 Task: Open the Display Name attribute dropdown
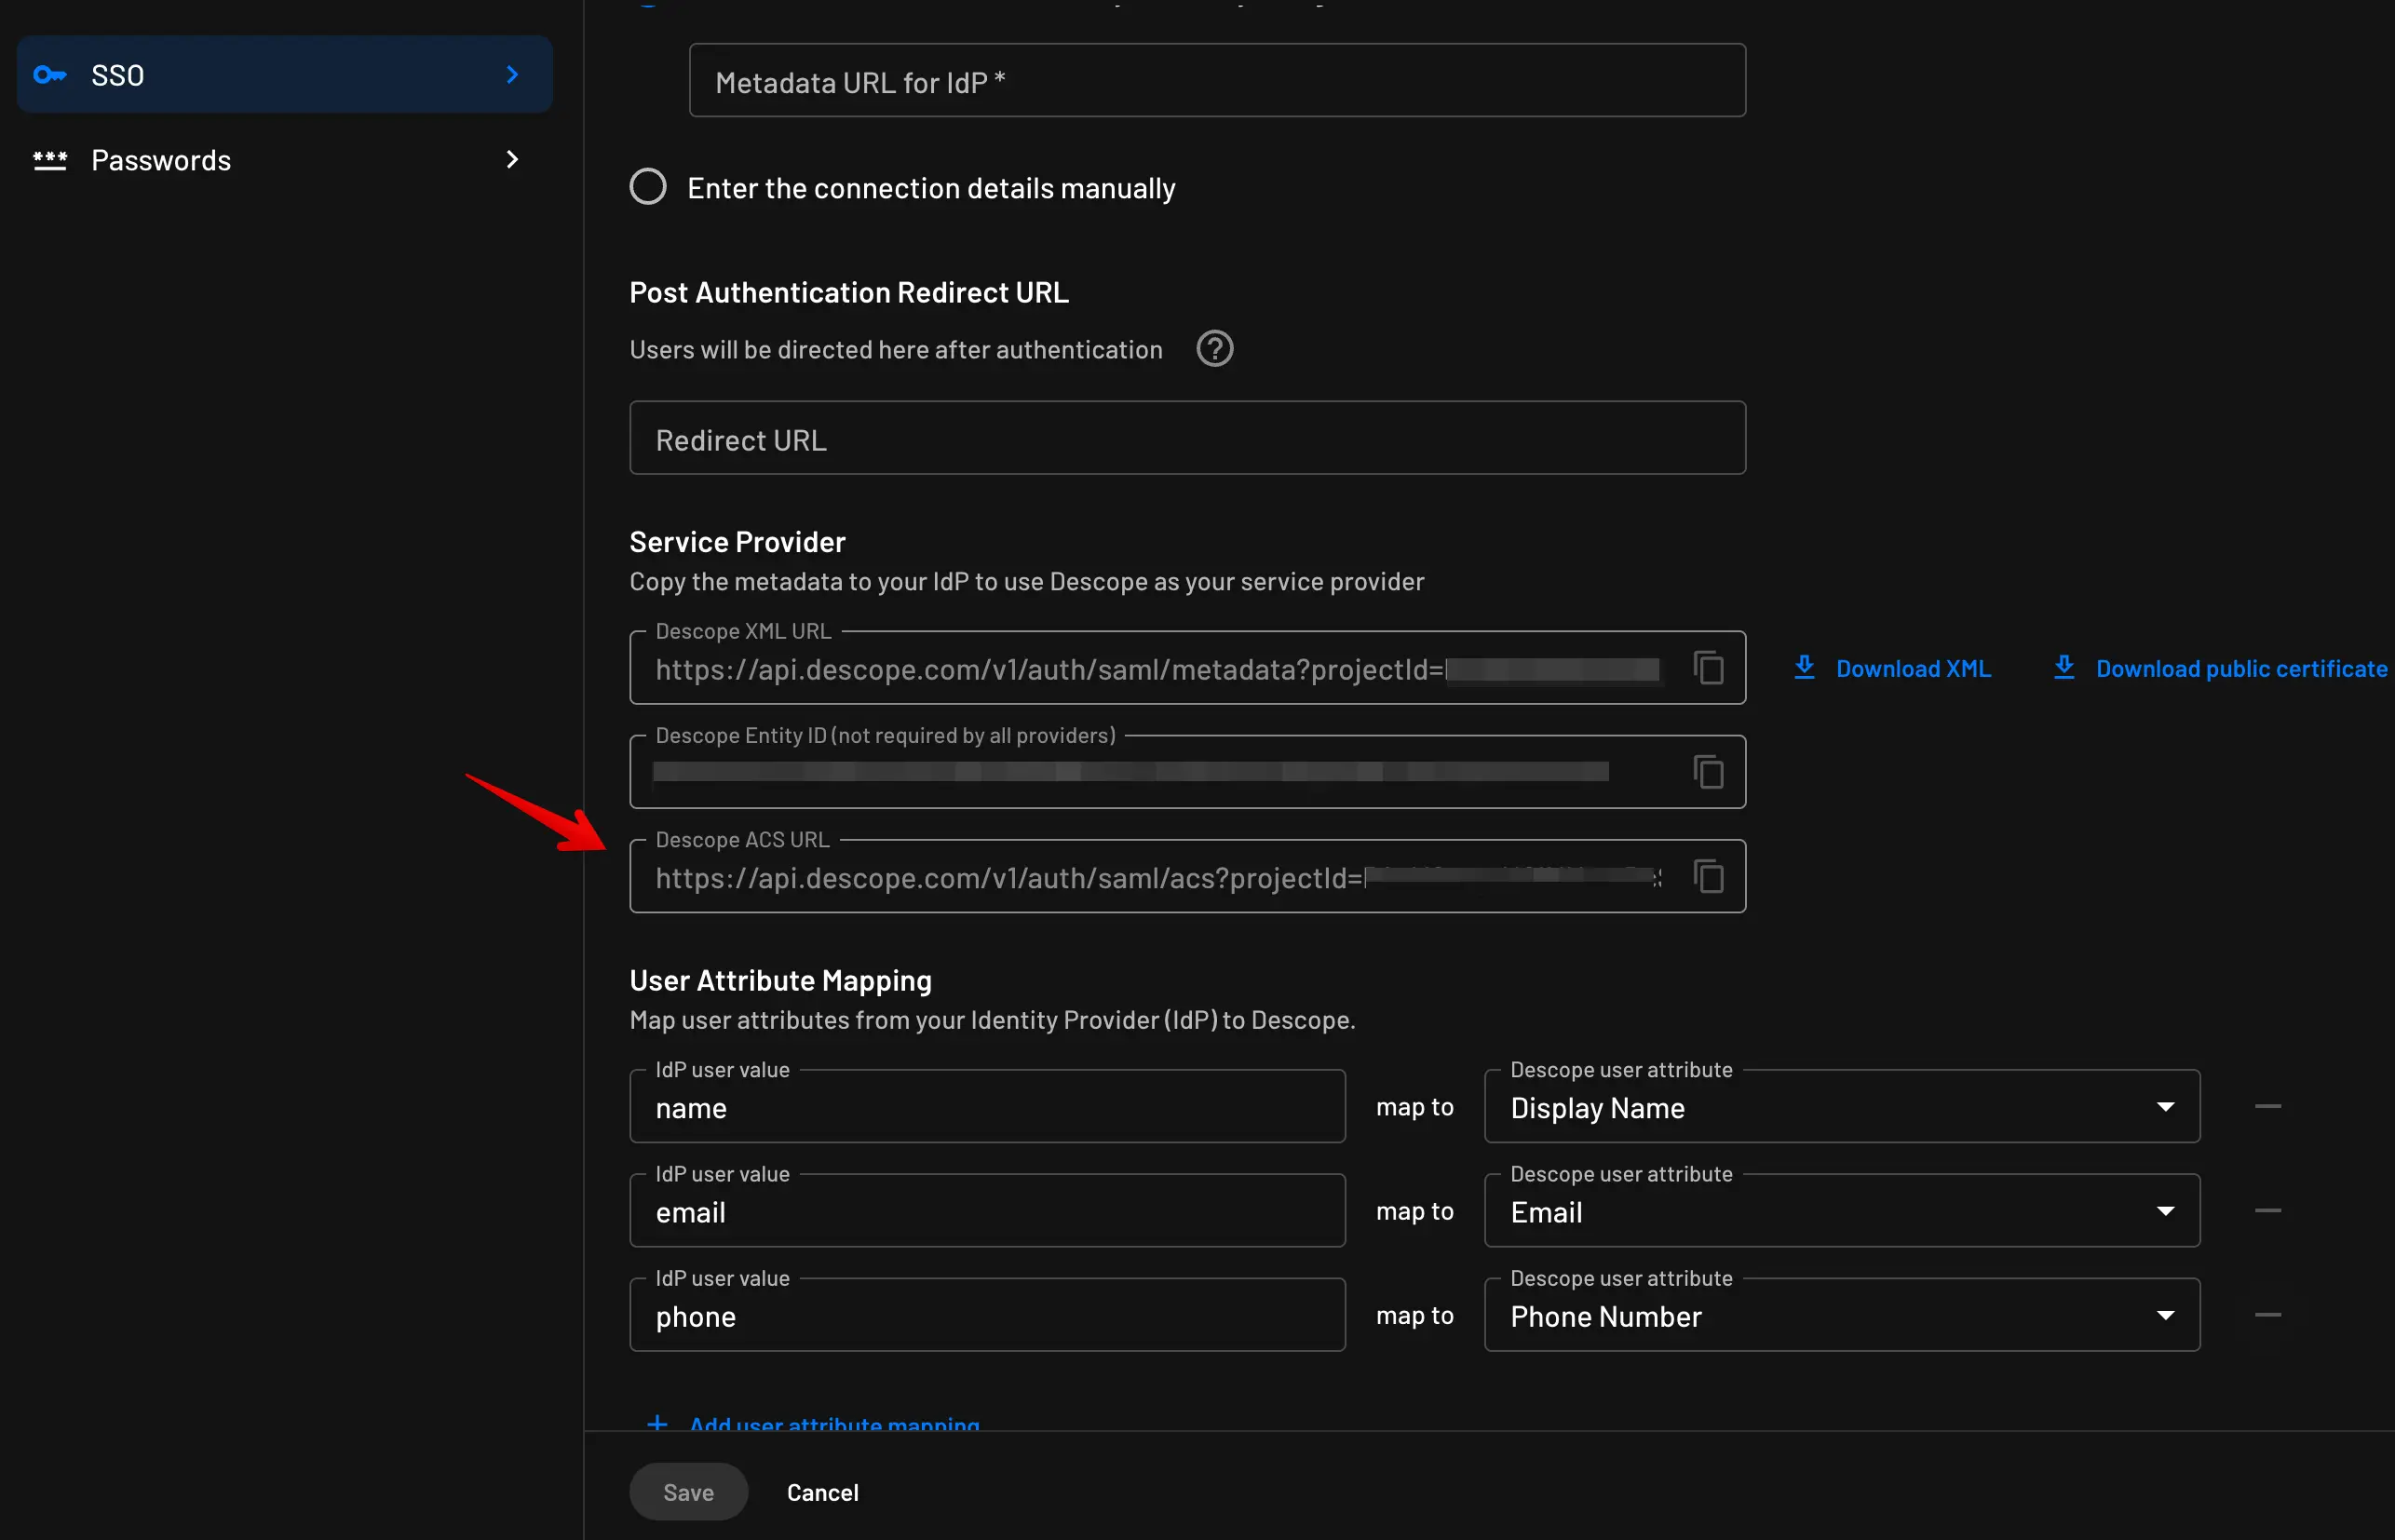coord(2166,1106)
